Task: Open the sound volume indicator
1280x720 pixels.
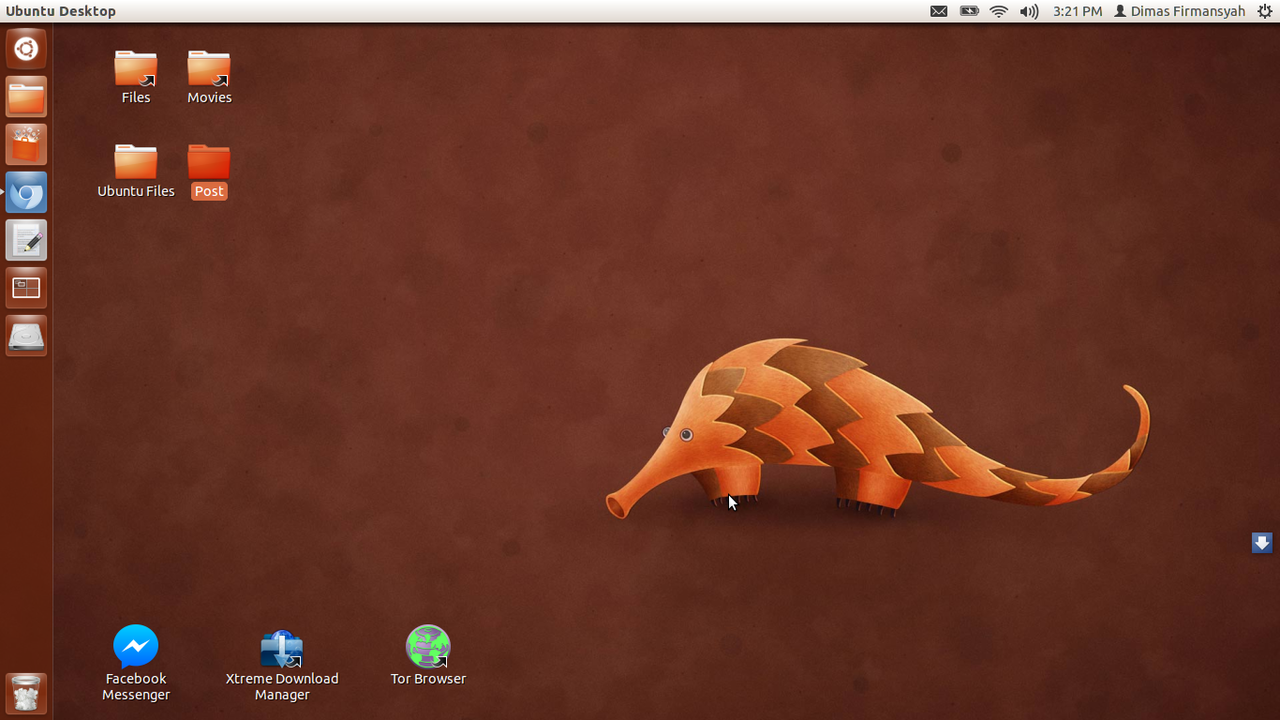Action: click(x=1029, y=11)
